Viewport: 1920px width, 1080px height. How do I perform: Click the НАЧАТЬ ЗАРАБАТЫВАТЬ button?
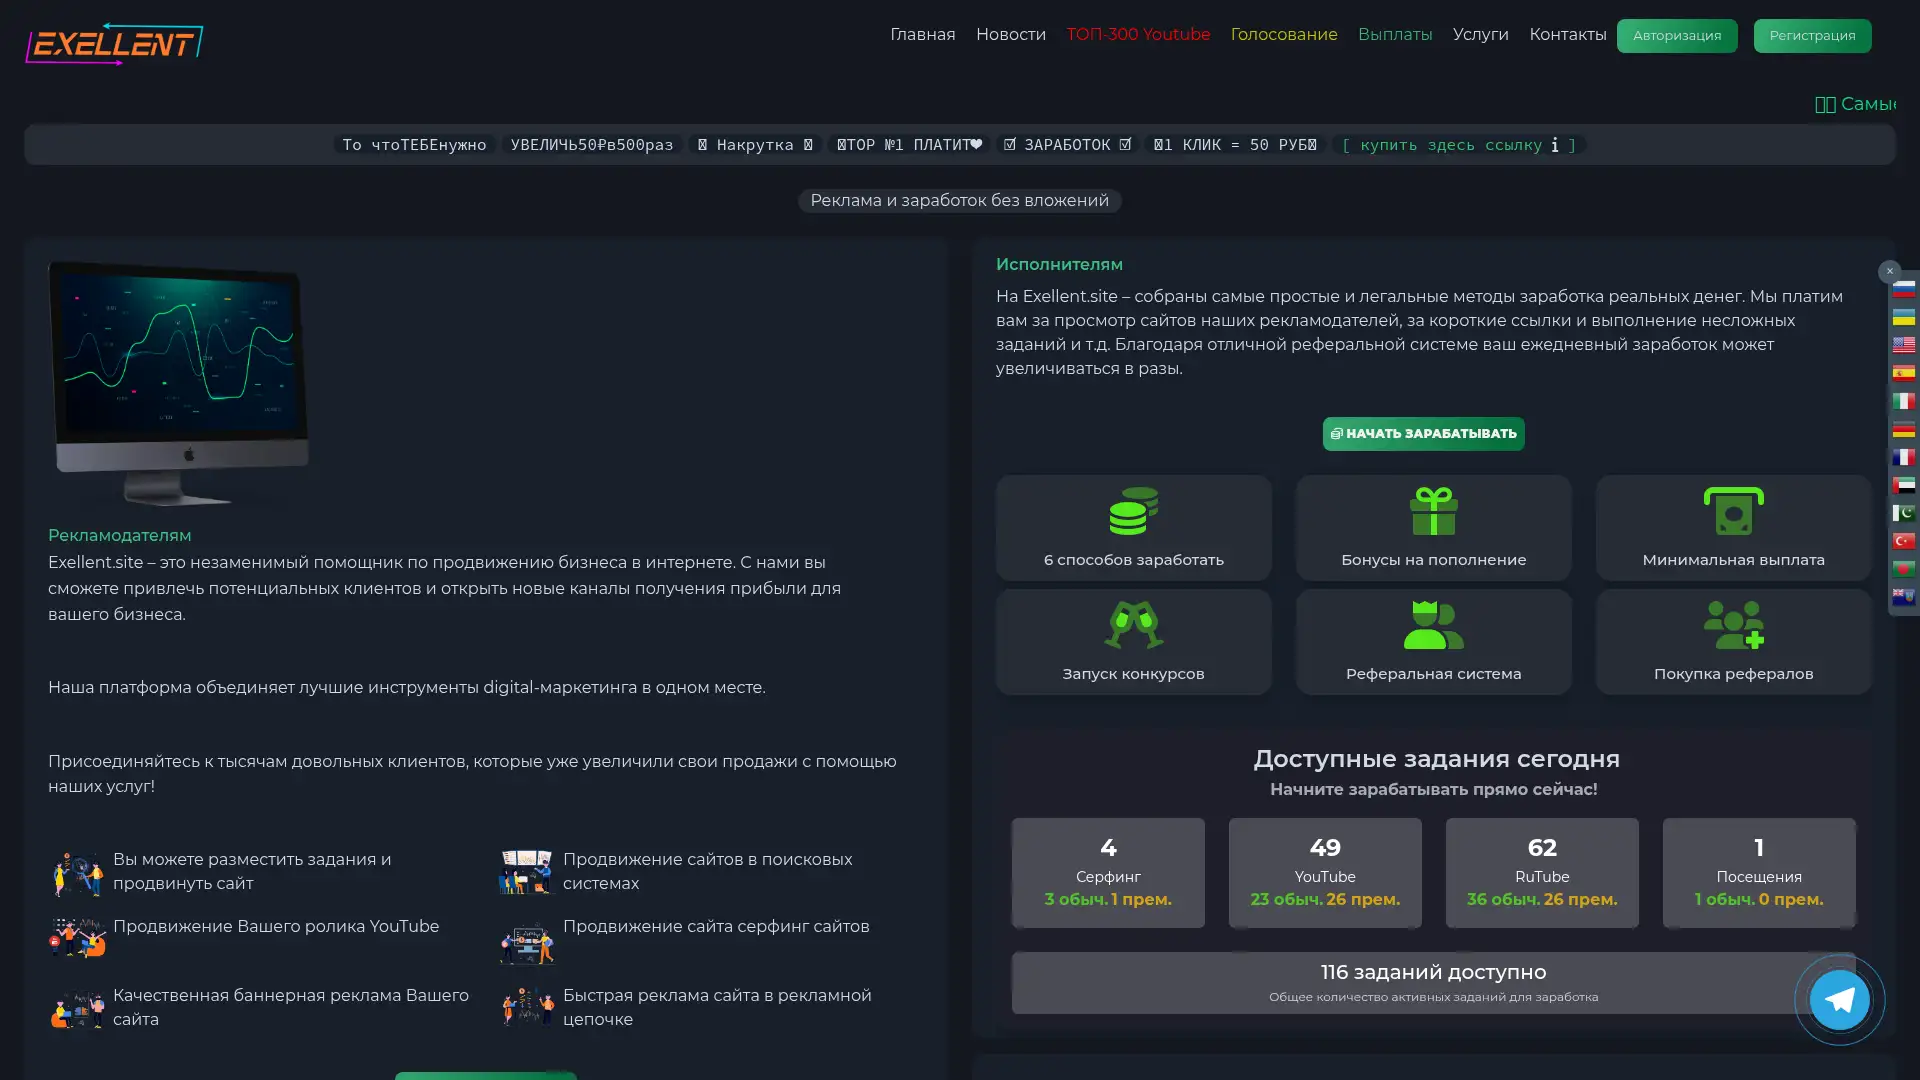click(1423, 434)
